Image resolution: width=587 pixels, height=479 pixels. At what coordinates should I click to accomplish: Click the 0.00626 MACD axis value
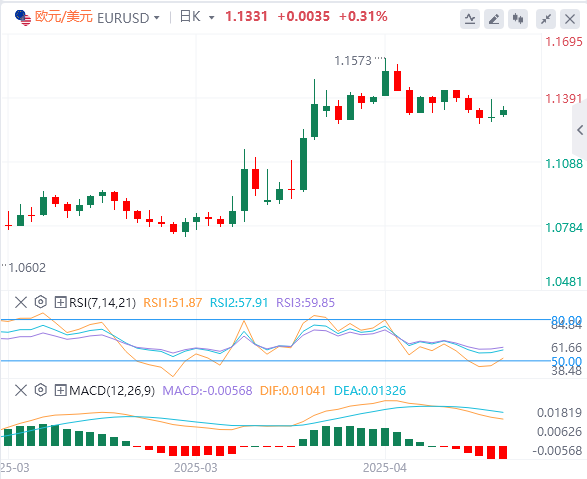click(559, 431)
